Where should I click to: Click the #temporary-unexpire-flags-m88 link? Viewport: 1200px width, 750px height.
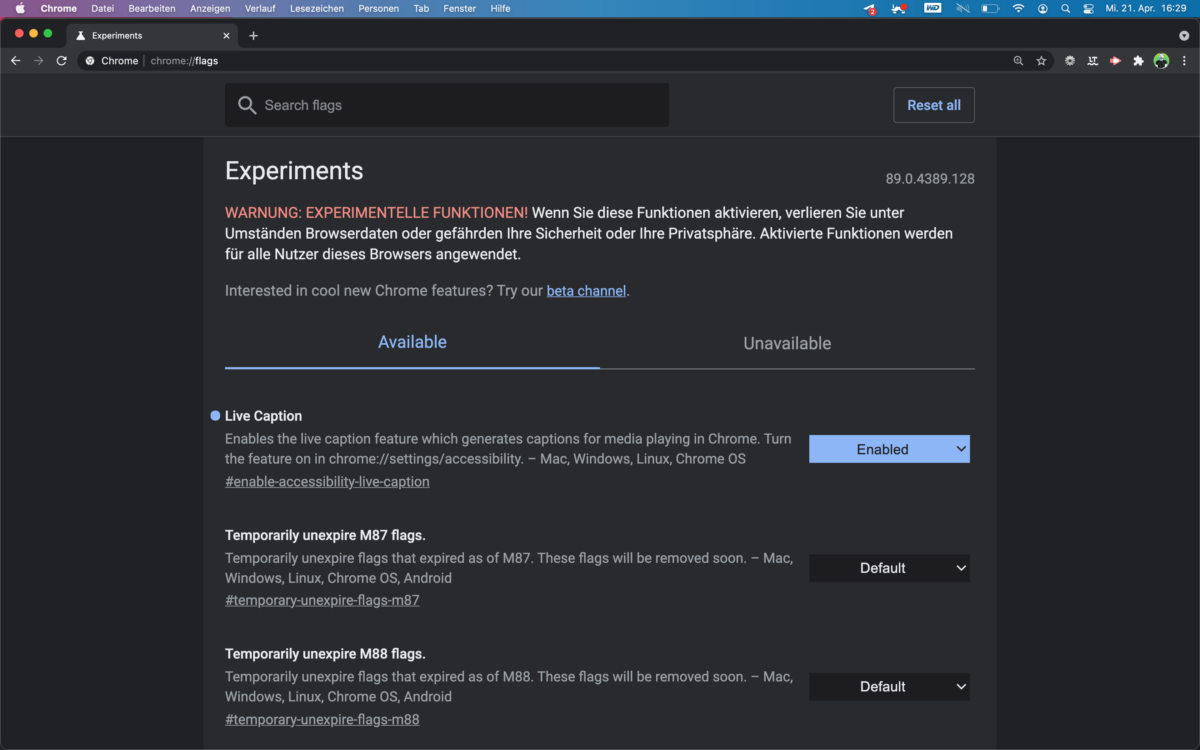pyautogui.click(x=322, y=719)
